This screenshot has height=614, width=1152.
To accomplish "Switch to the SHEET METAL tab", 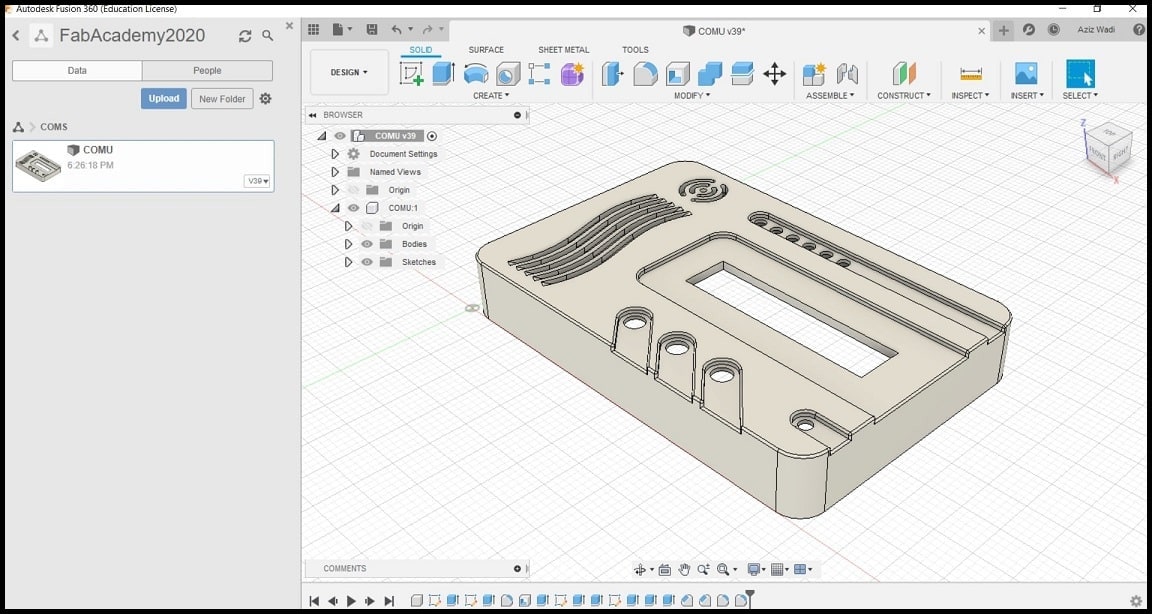I will click(563, 50).
